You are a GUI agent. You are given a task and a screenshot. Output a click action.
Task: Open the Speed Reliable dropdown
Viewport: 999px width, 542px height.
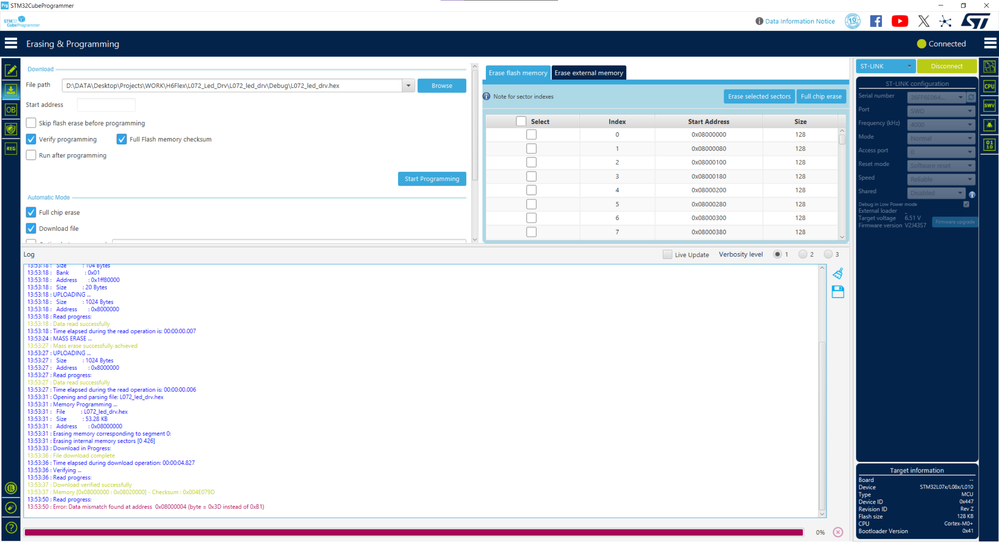(x=941, y=179)
